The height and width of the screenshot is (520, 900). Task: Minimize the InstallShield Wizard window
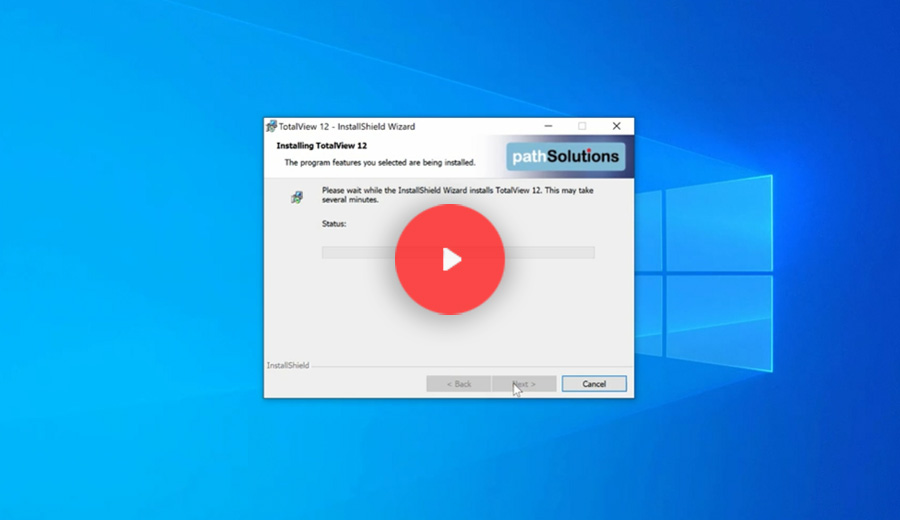point(549,126)
